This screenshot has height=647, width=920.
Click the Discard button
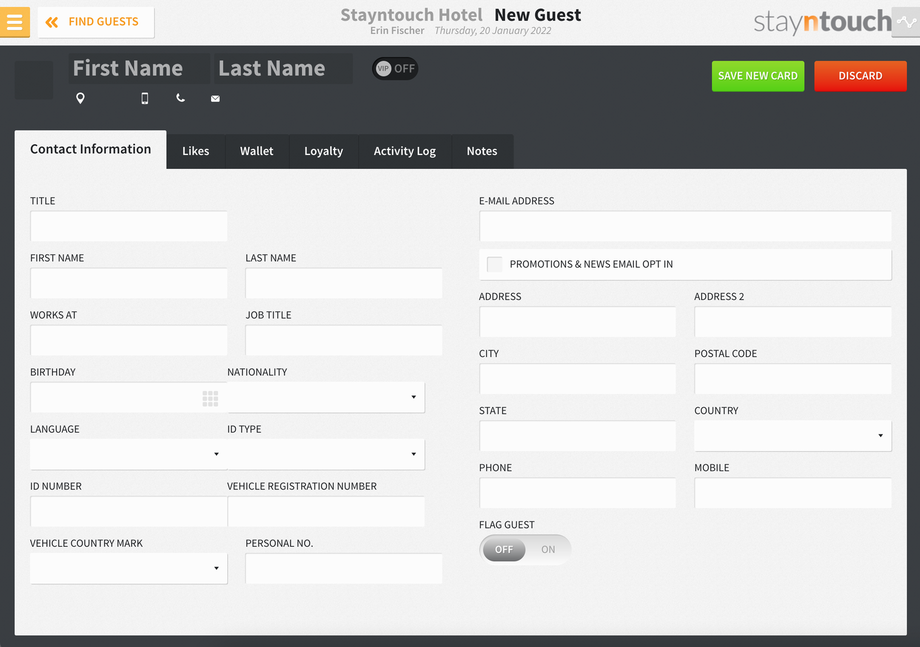click(x=860, y=76)
